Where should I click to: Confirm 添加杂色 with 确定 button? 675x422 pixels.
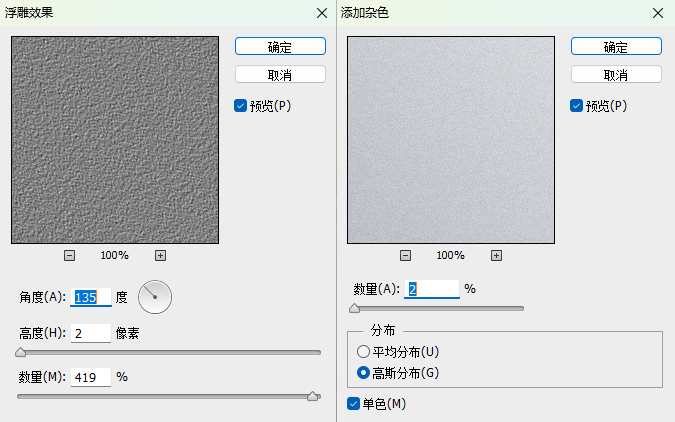coord(616,46)
